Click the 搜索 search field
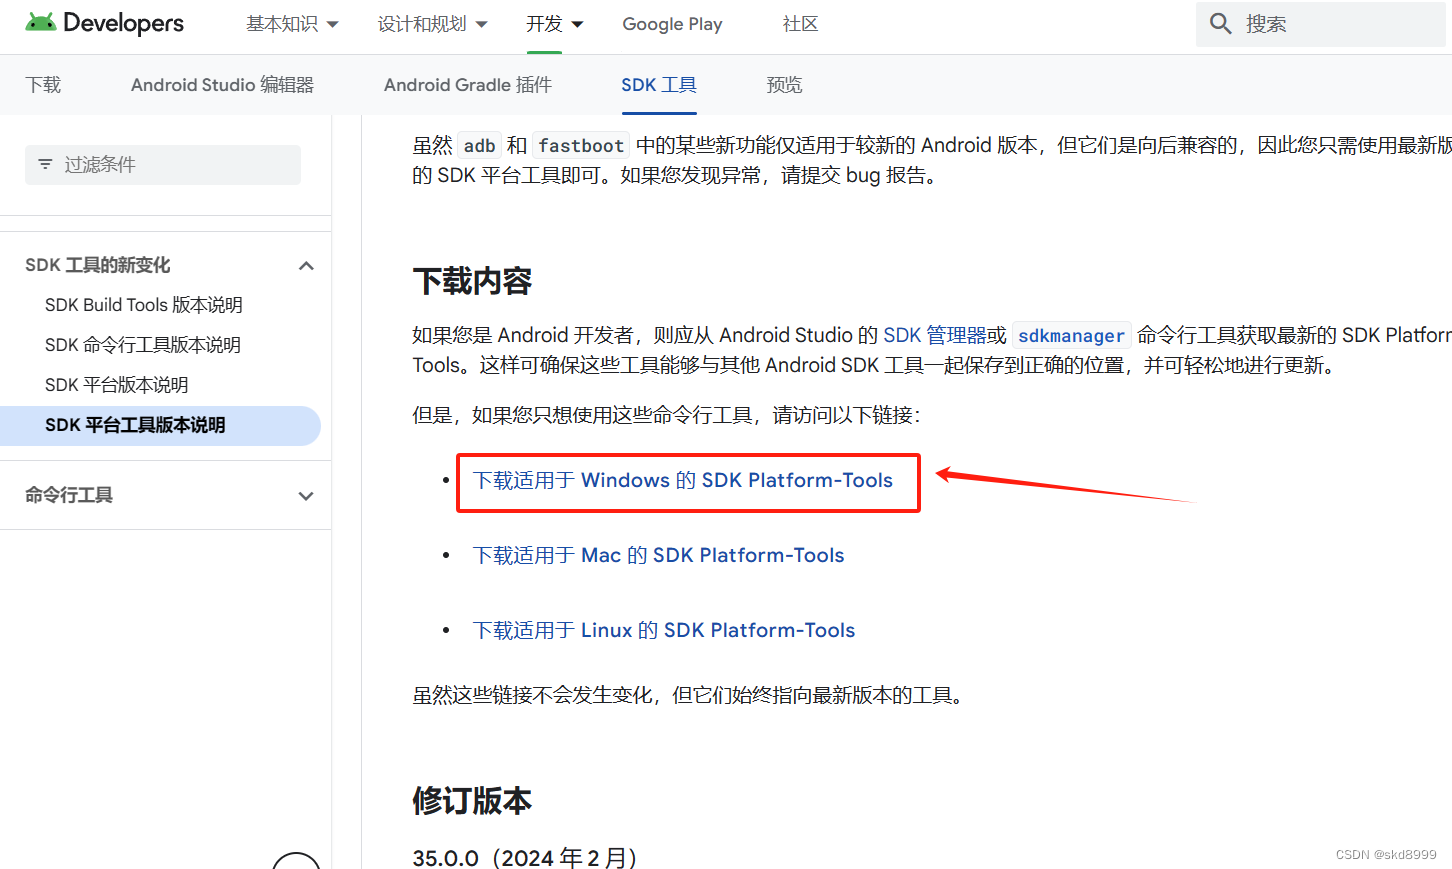 tap(1320, 24)
